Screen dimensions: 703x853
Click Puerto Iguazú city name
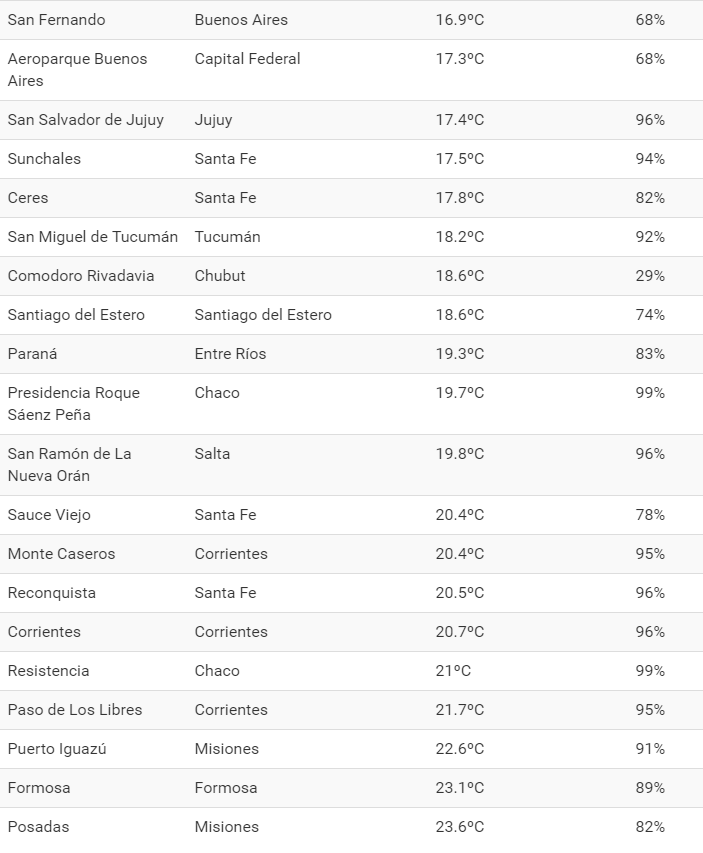pyautogui.click(x=57, y=749)
